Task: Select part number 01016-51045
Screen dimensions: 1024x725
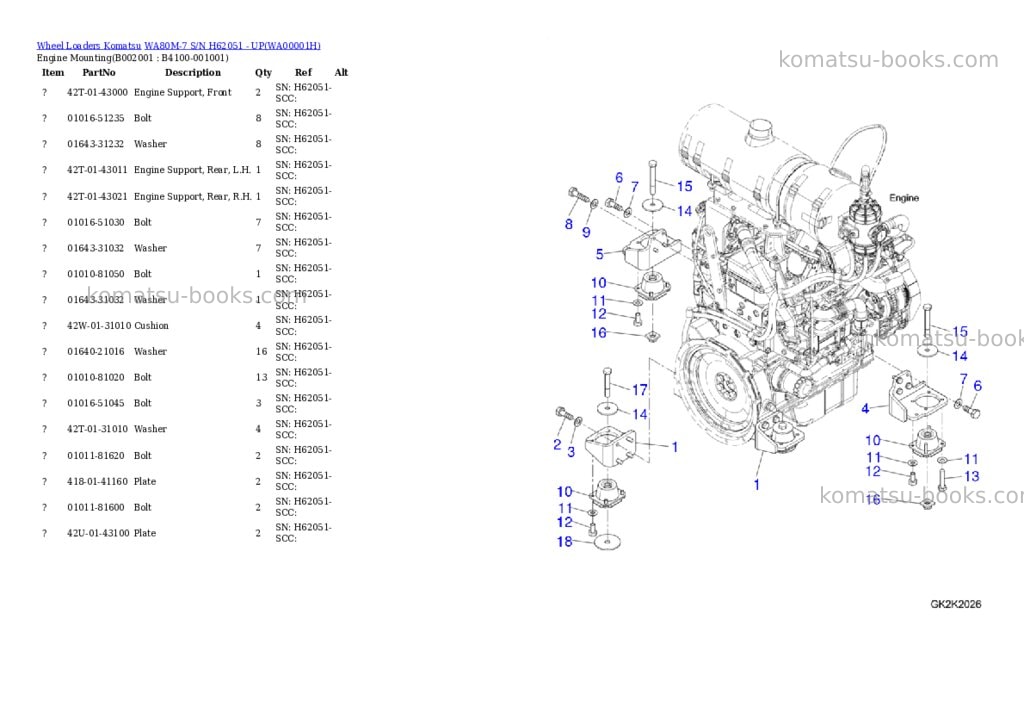Action: click(x=95, y=404)
